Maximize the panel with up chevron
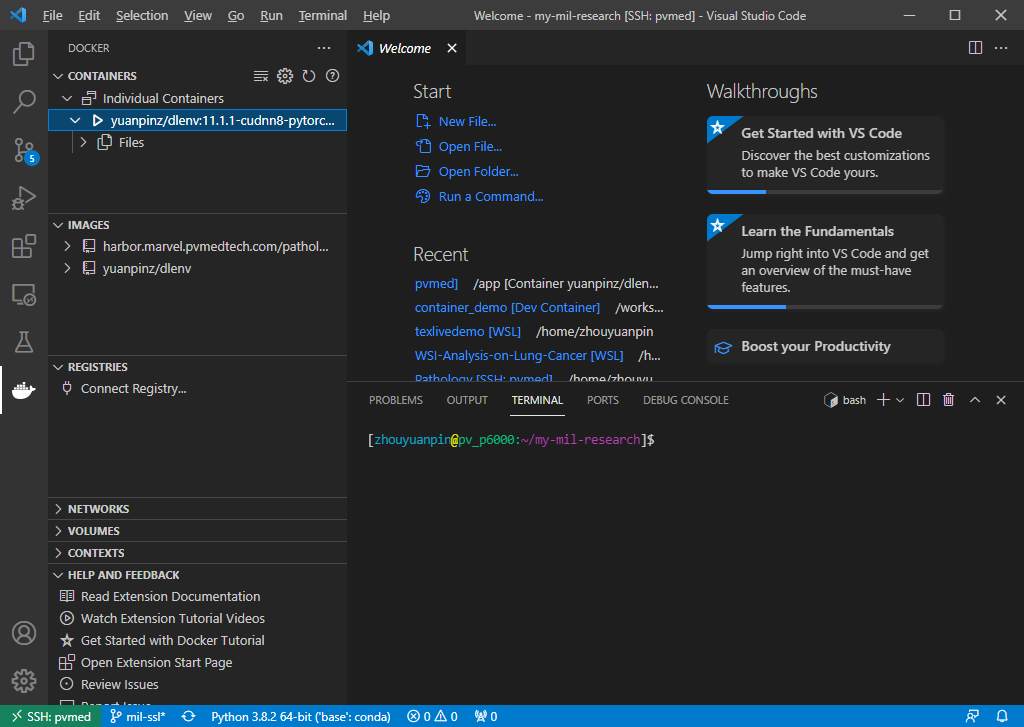1024x727 pixels. (x=974, y=400)
